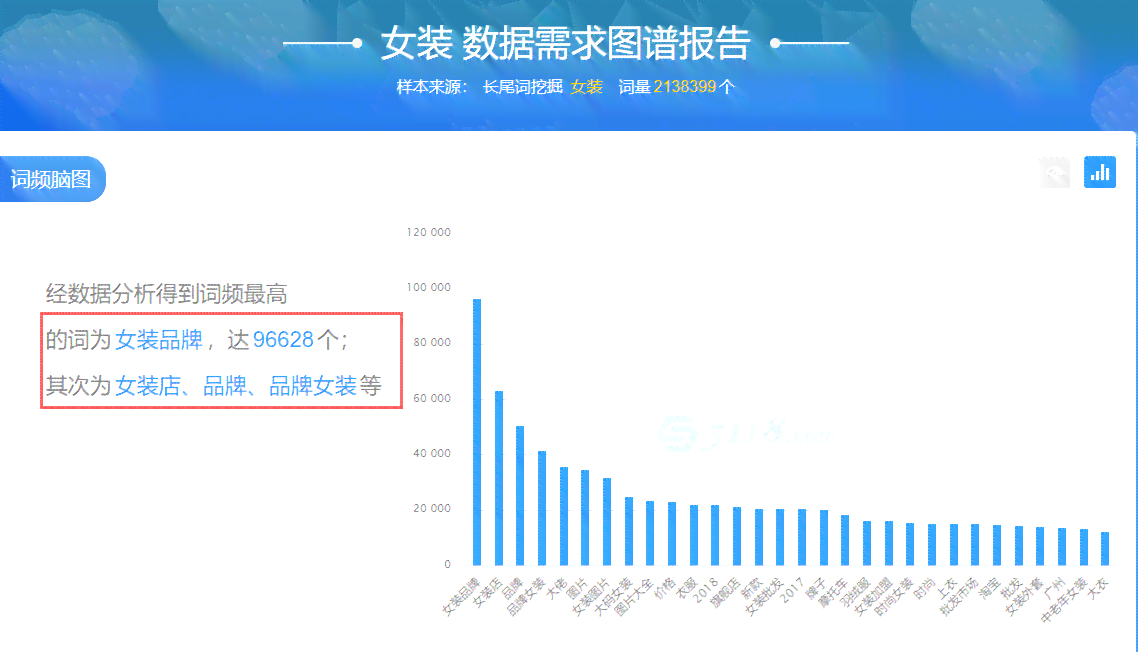Click the 经数据分析得到词频最高 line
Screen dimensions: 1138x652
point(167,294)
